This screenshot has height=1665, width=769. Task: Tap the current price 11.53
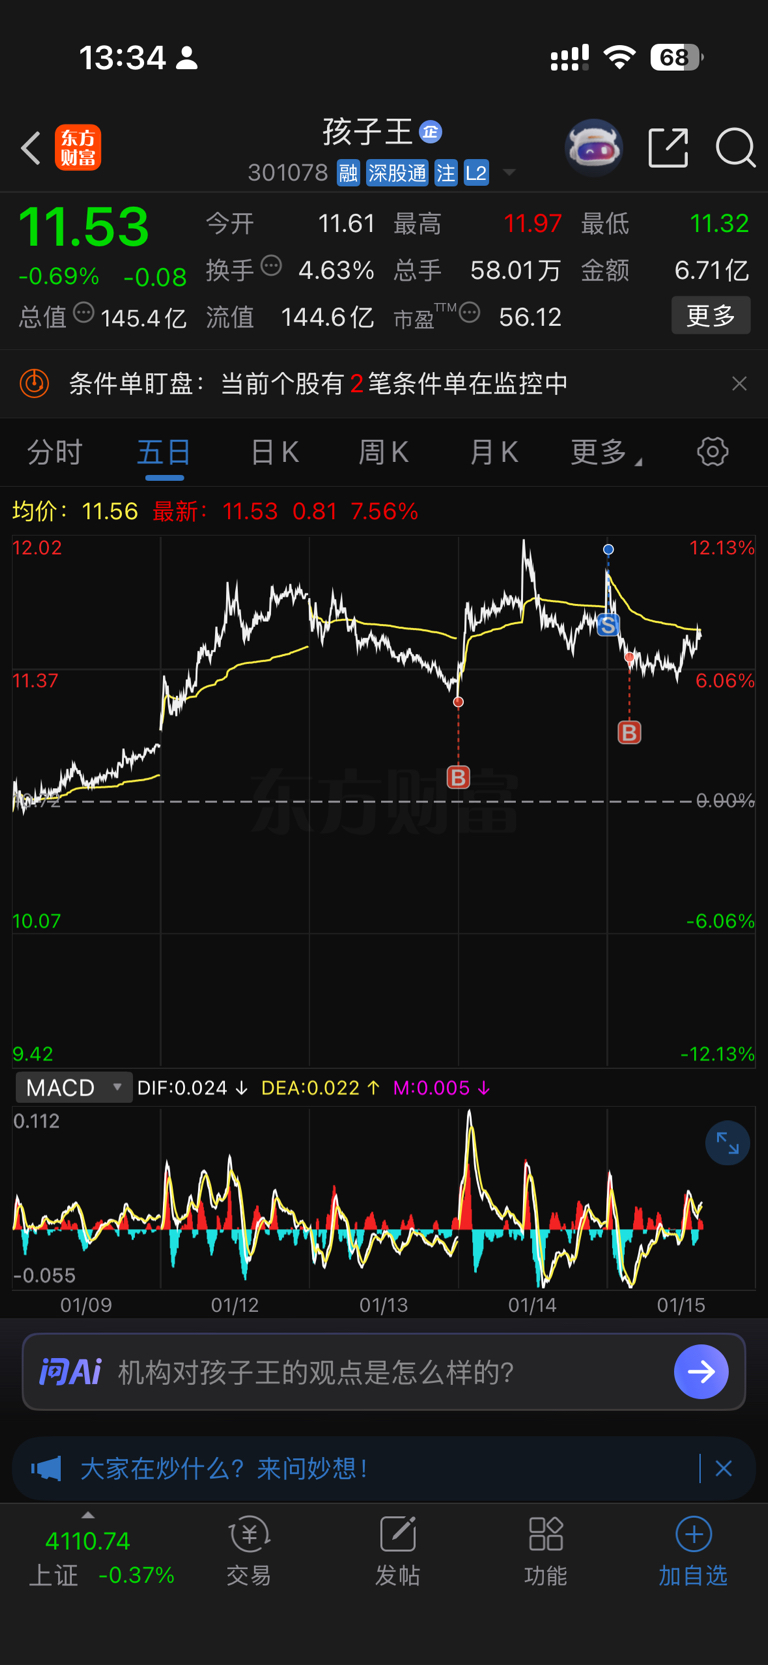[x=84, y=227]
